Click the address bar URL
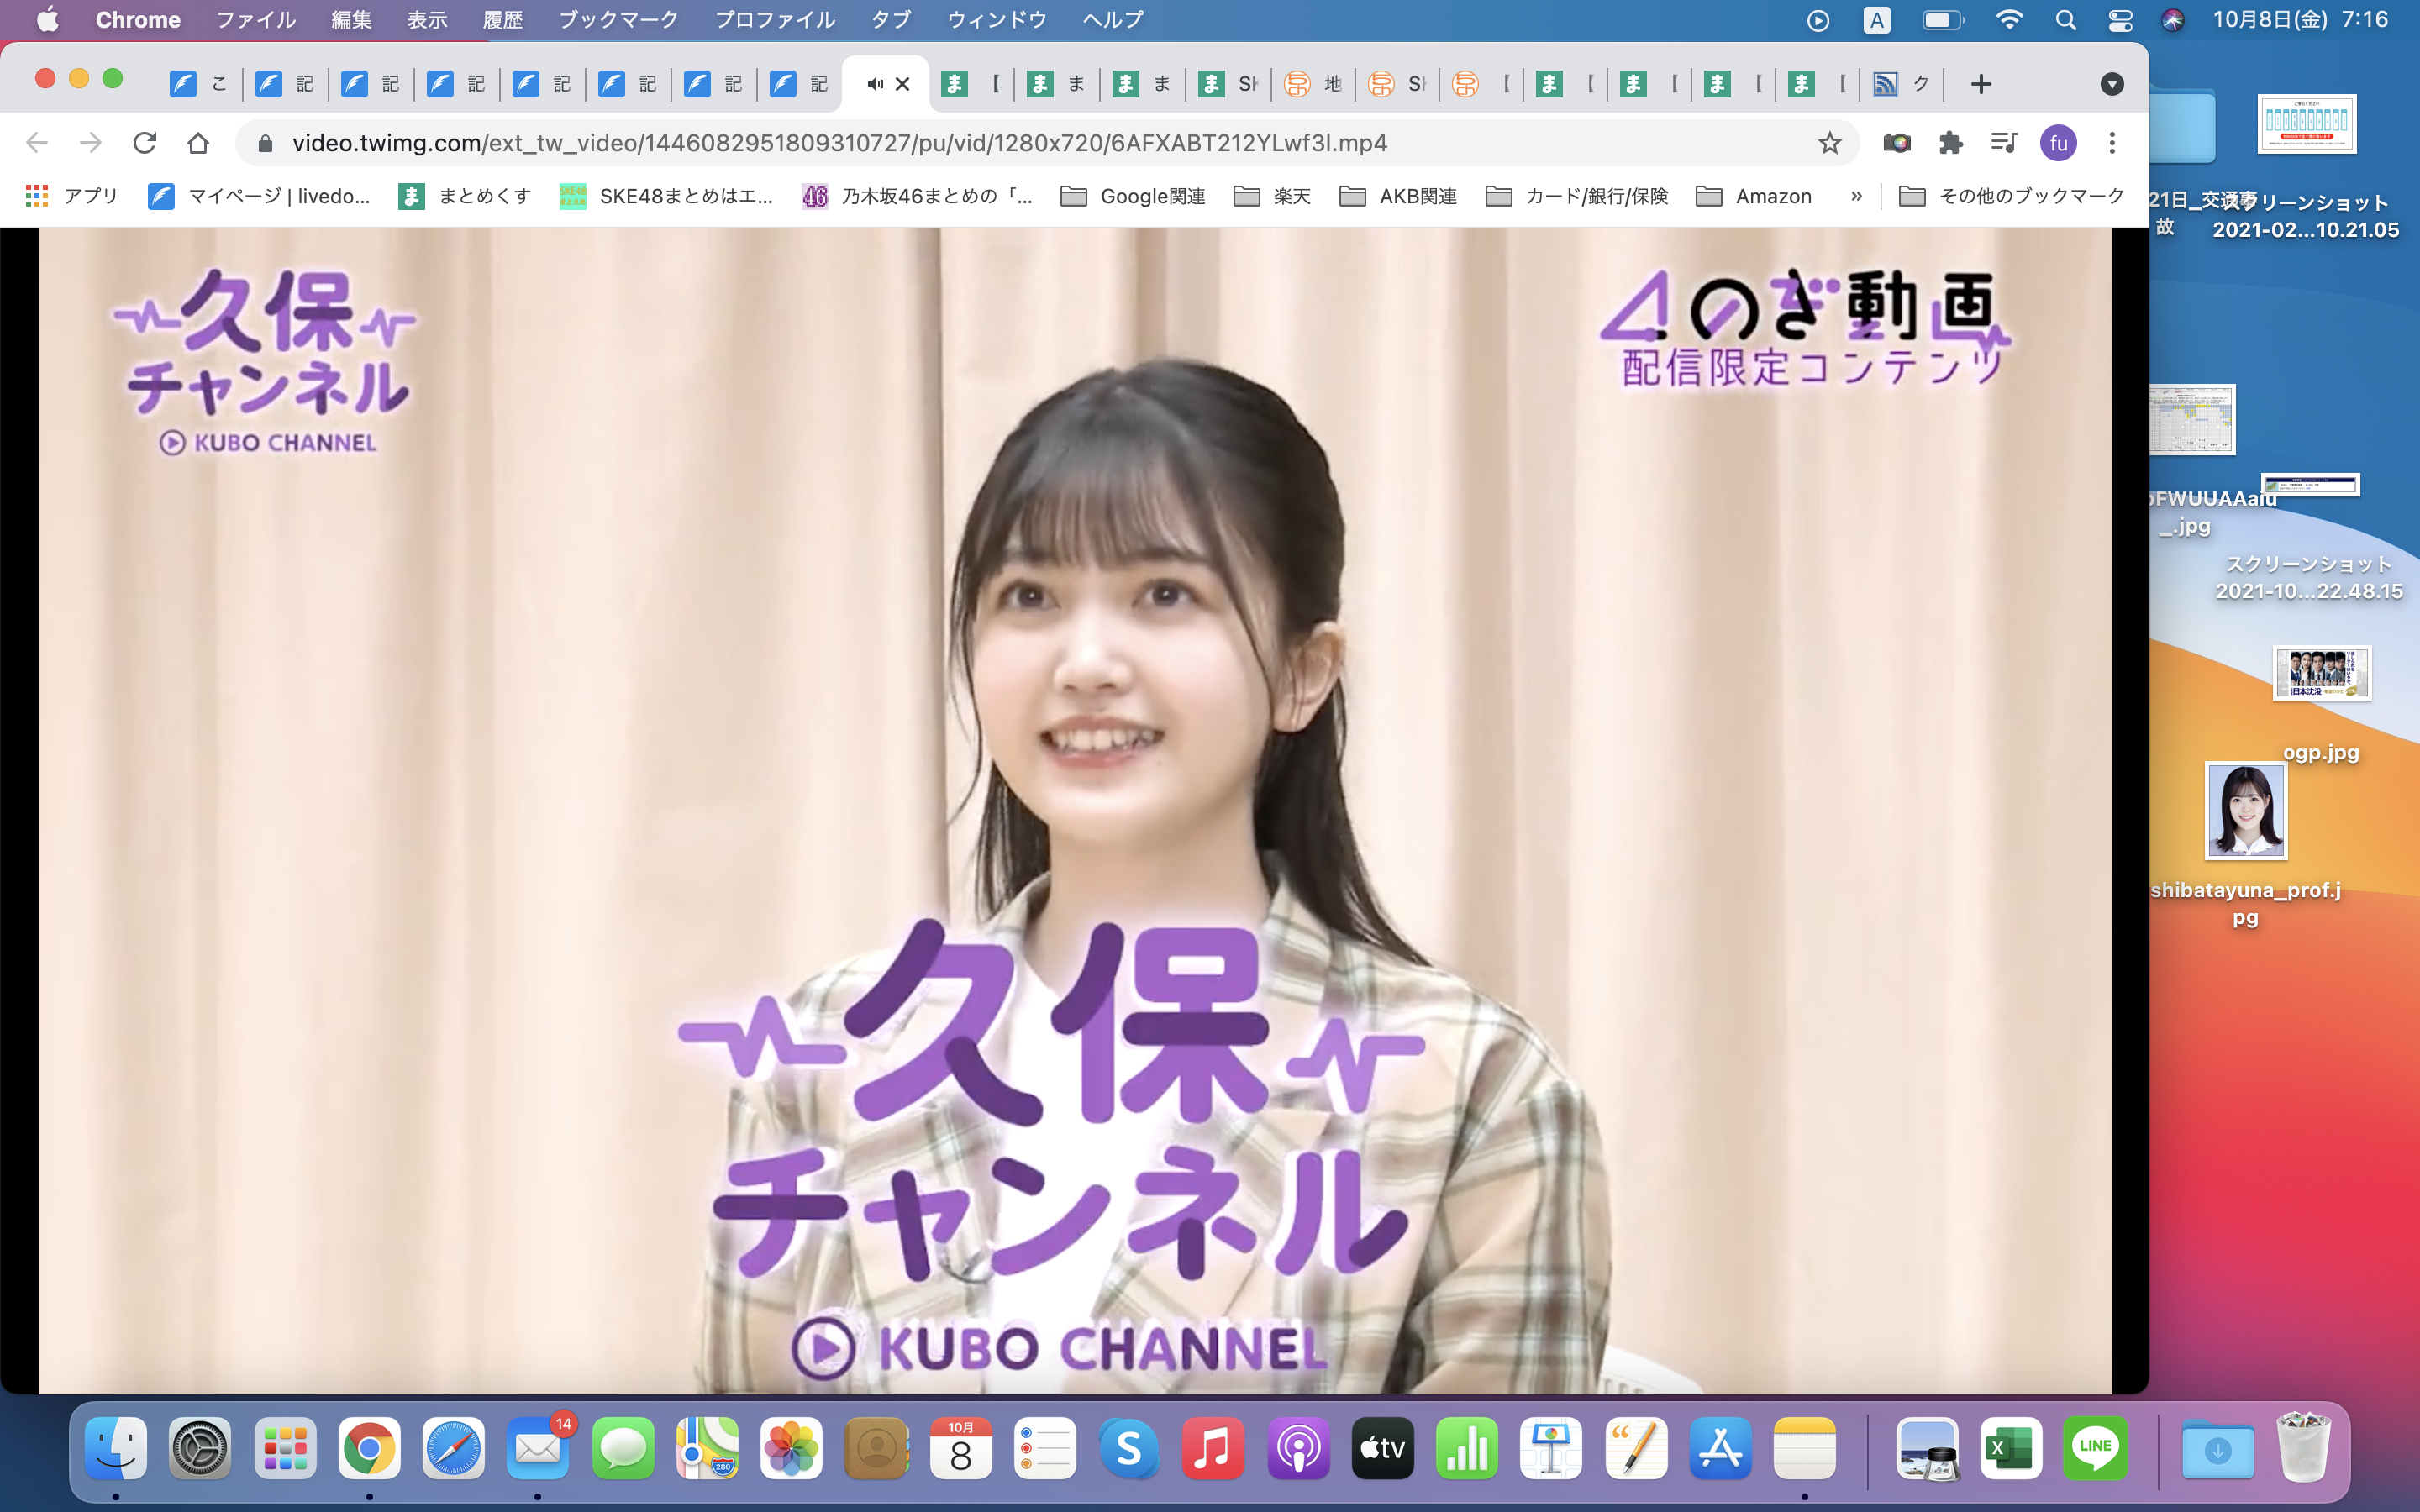This screenshot has height=1512, width=2420. click(x=839, y=143)
